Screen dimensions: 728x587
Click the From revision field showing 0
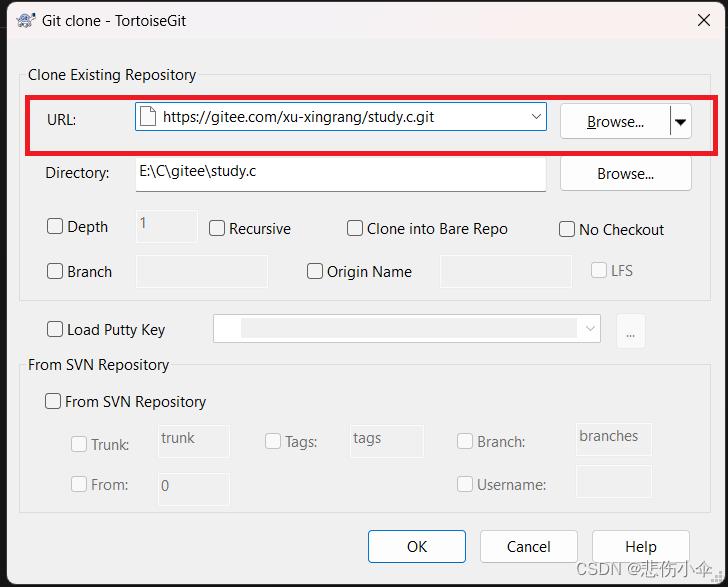[x=194, y=489]
